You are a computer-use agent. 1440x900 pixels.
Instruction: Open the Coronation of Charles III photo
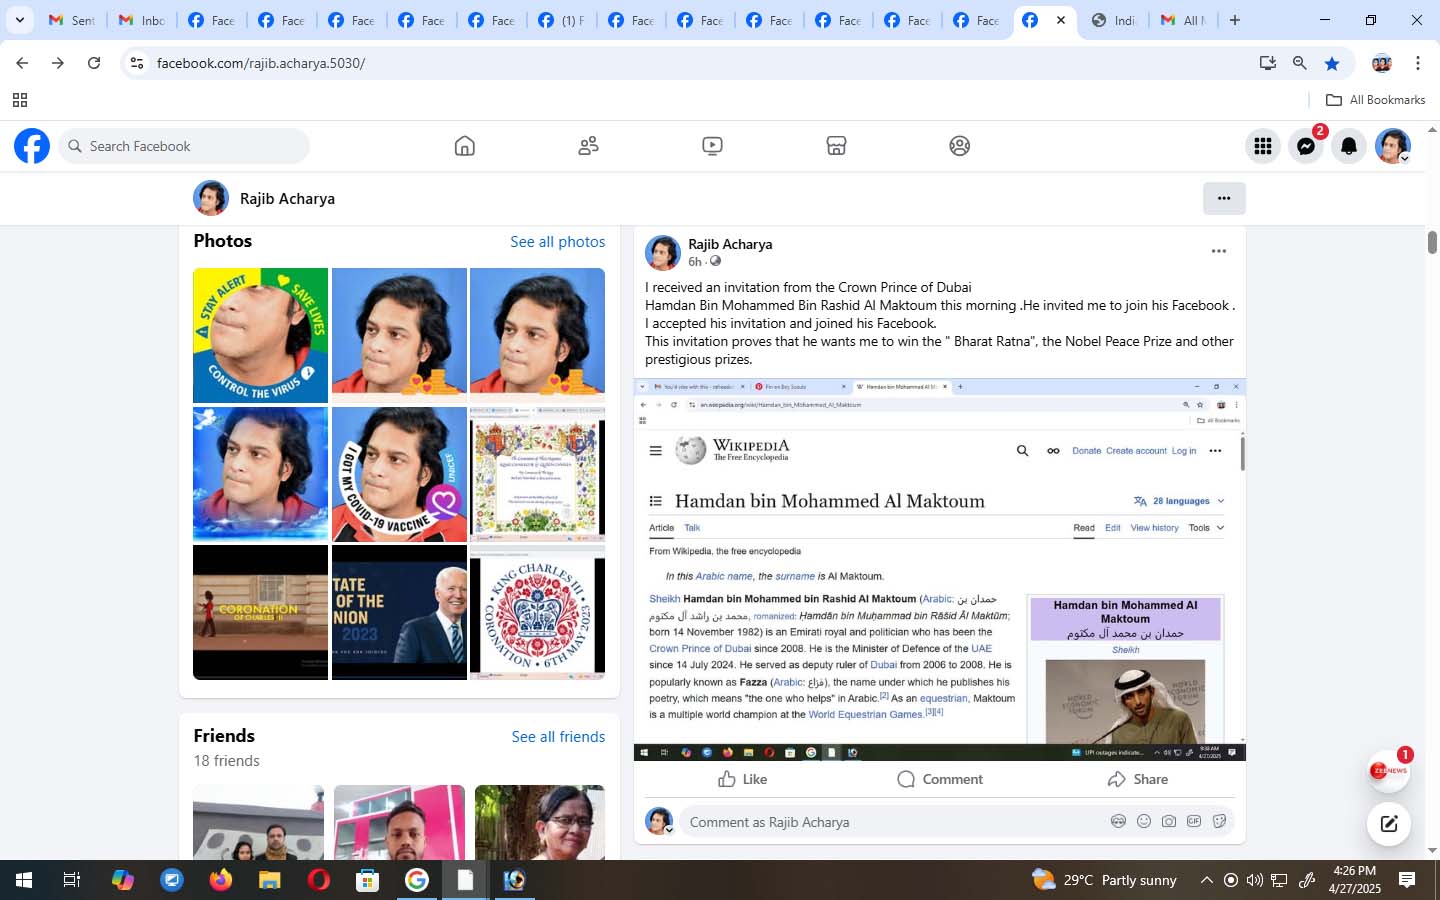point(260,612)
